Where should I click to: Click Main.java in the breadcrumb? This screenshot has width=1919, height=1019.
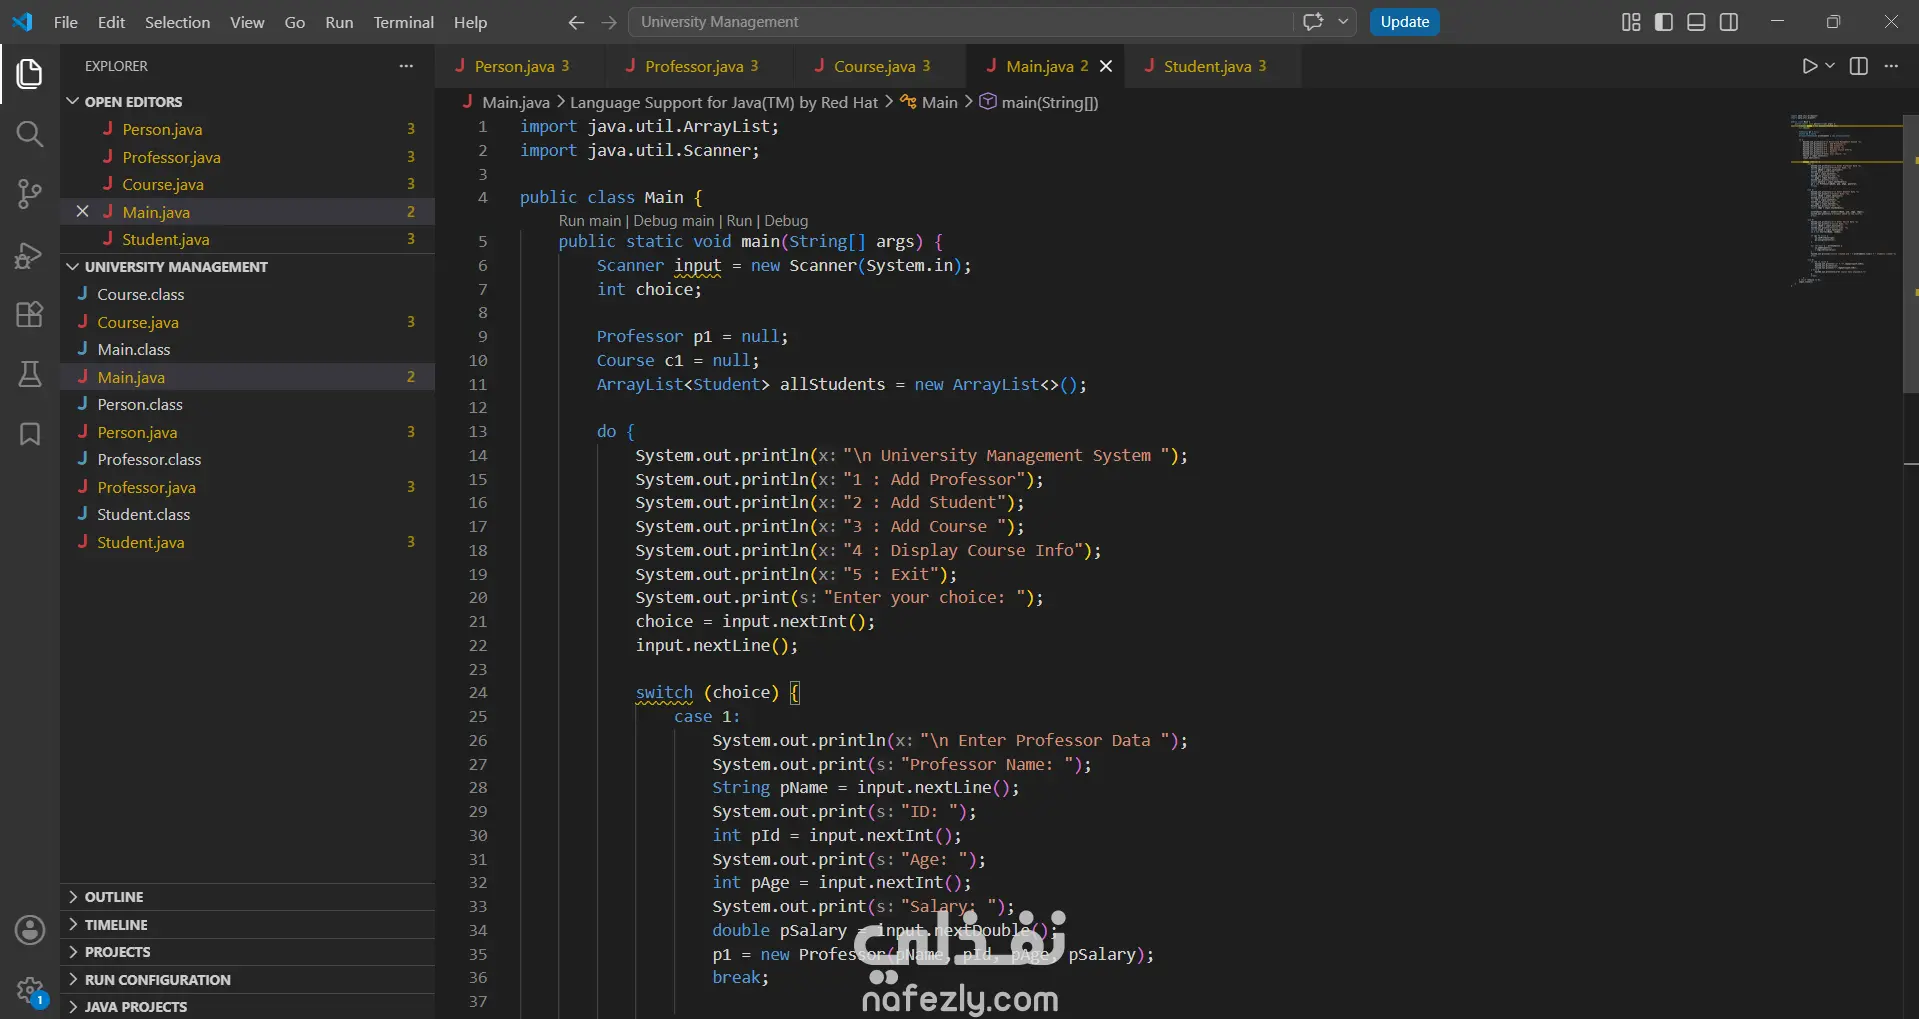click(515, 102)
